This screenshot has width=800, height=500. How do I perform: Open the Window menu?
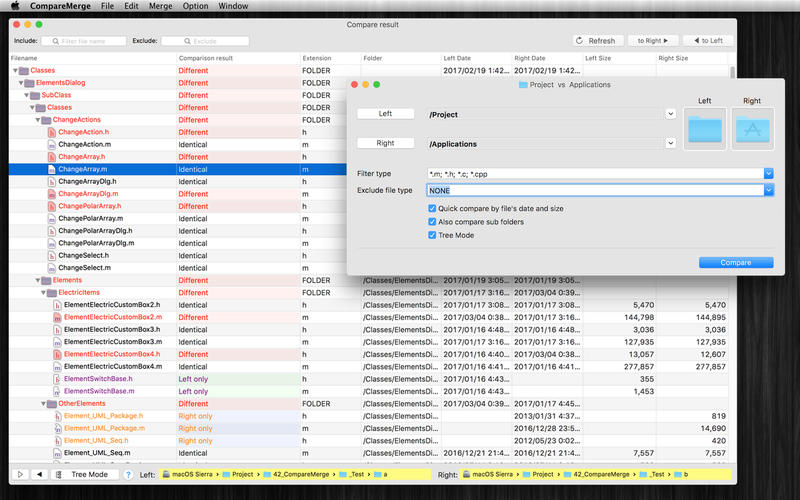pos(233,6)
